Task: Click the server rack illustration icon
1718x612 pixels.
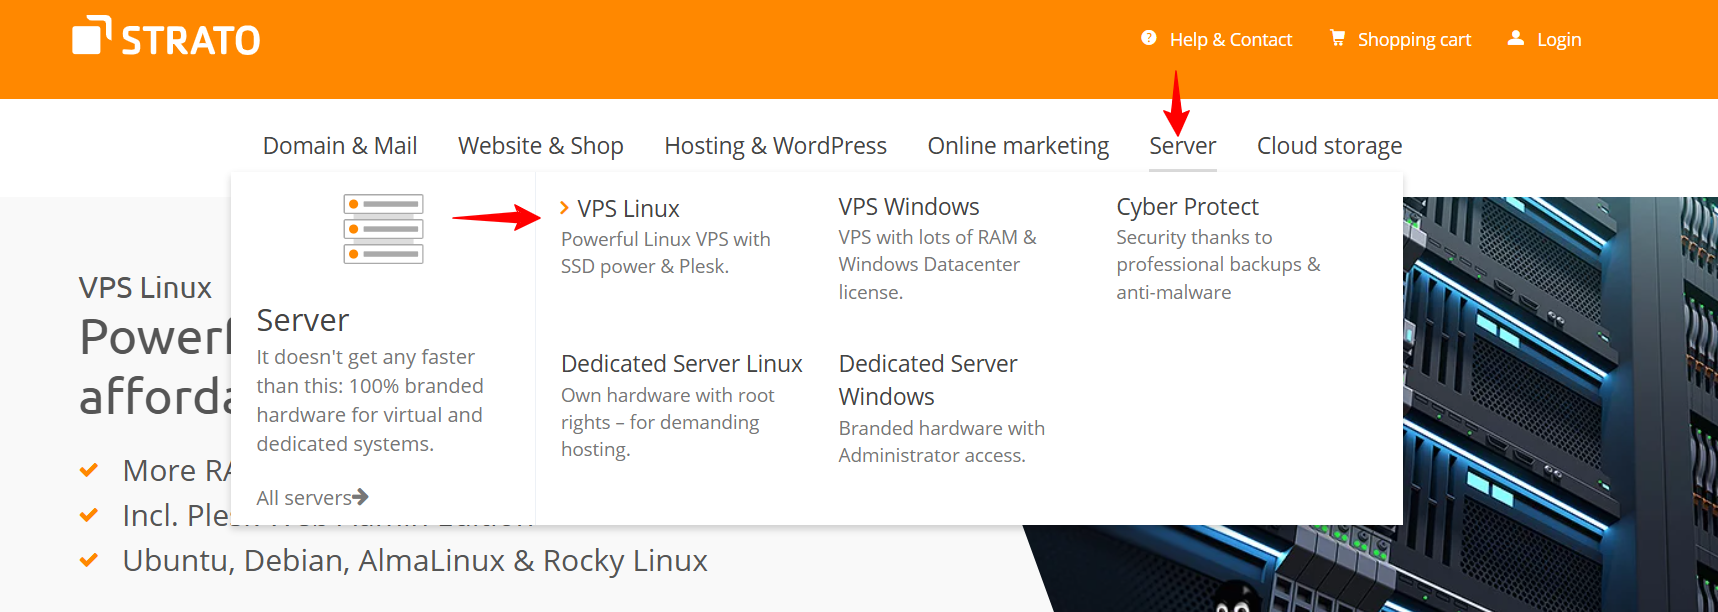Action: pyautogui.click(x=383, y=229)
